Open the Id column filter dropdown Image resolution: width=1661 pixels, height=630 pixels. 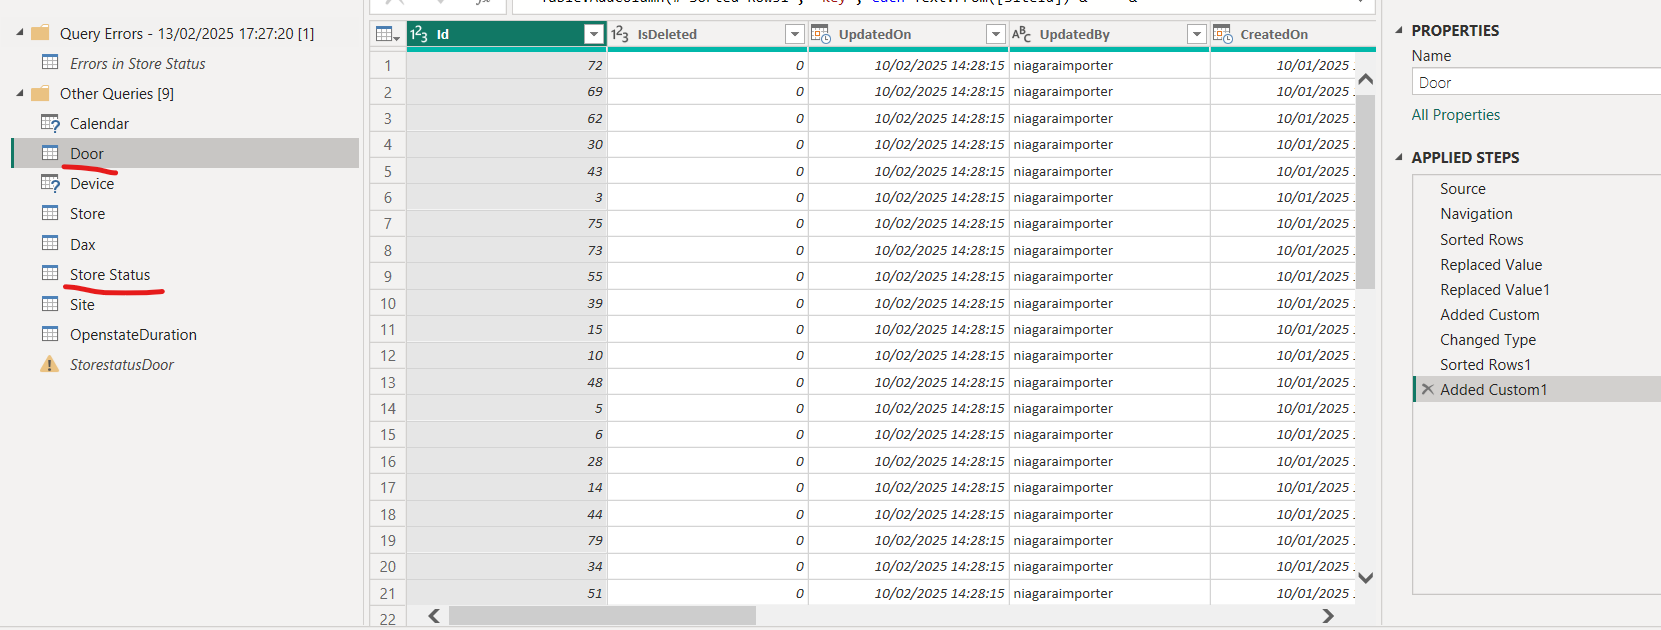coord(594,34)
